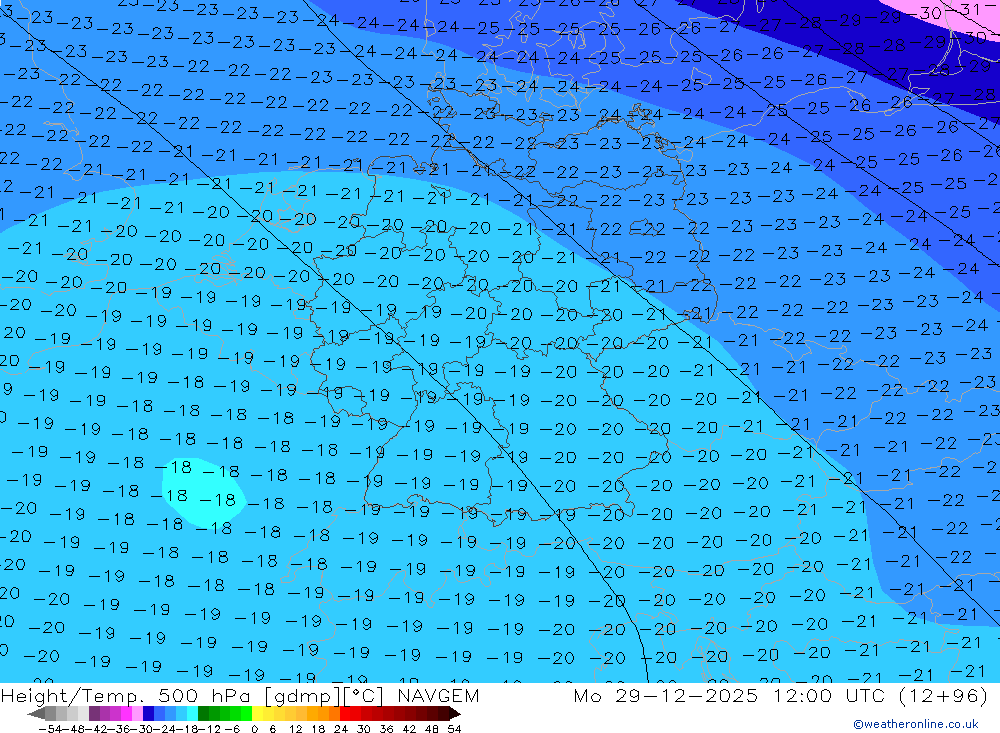1000x733 pixels.
Task: Click the right dark-red arrow of color scale
Action: pos(454,714)
